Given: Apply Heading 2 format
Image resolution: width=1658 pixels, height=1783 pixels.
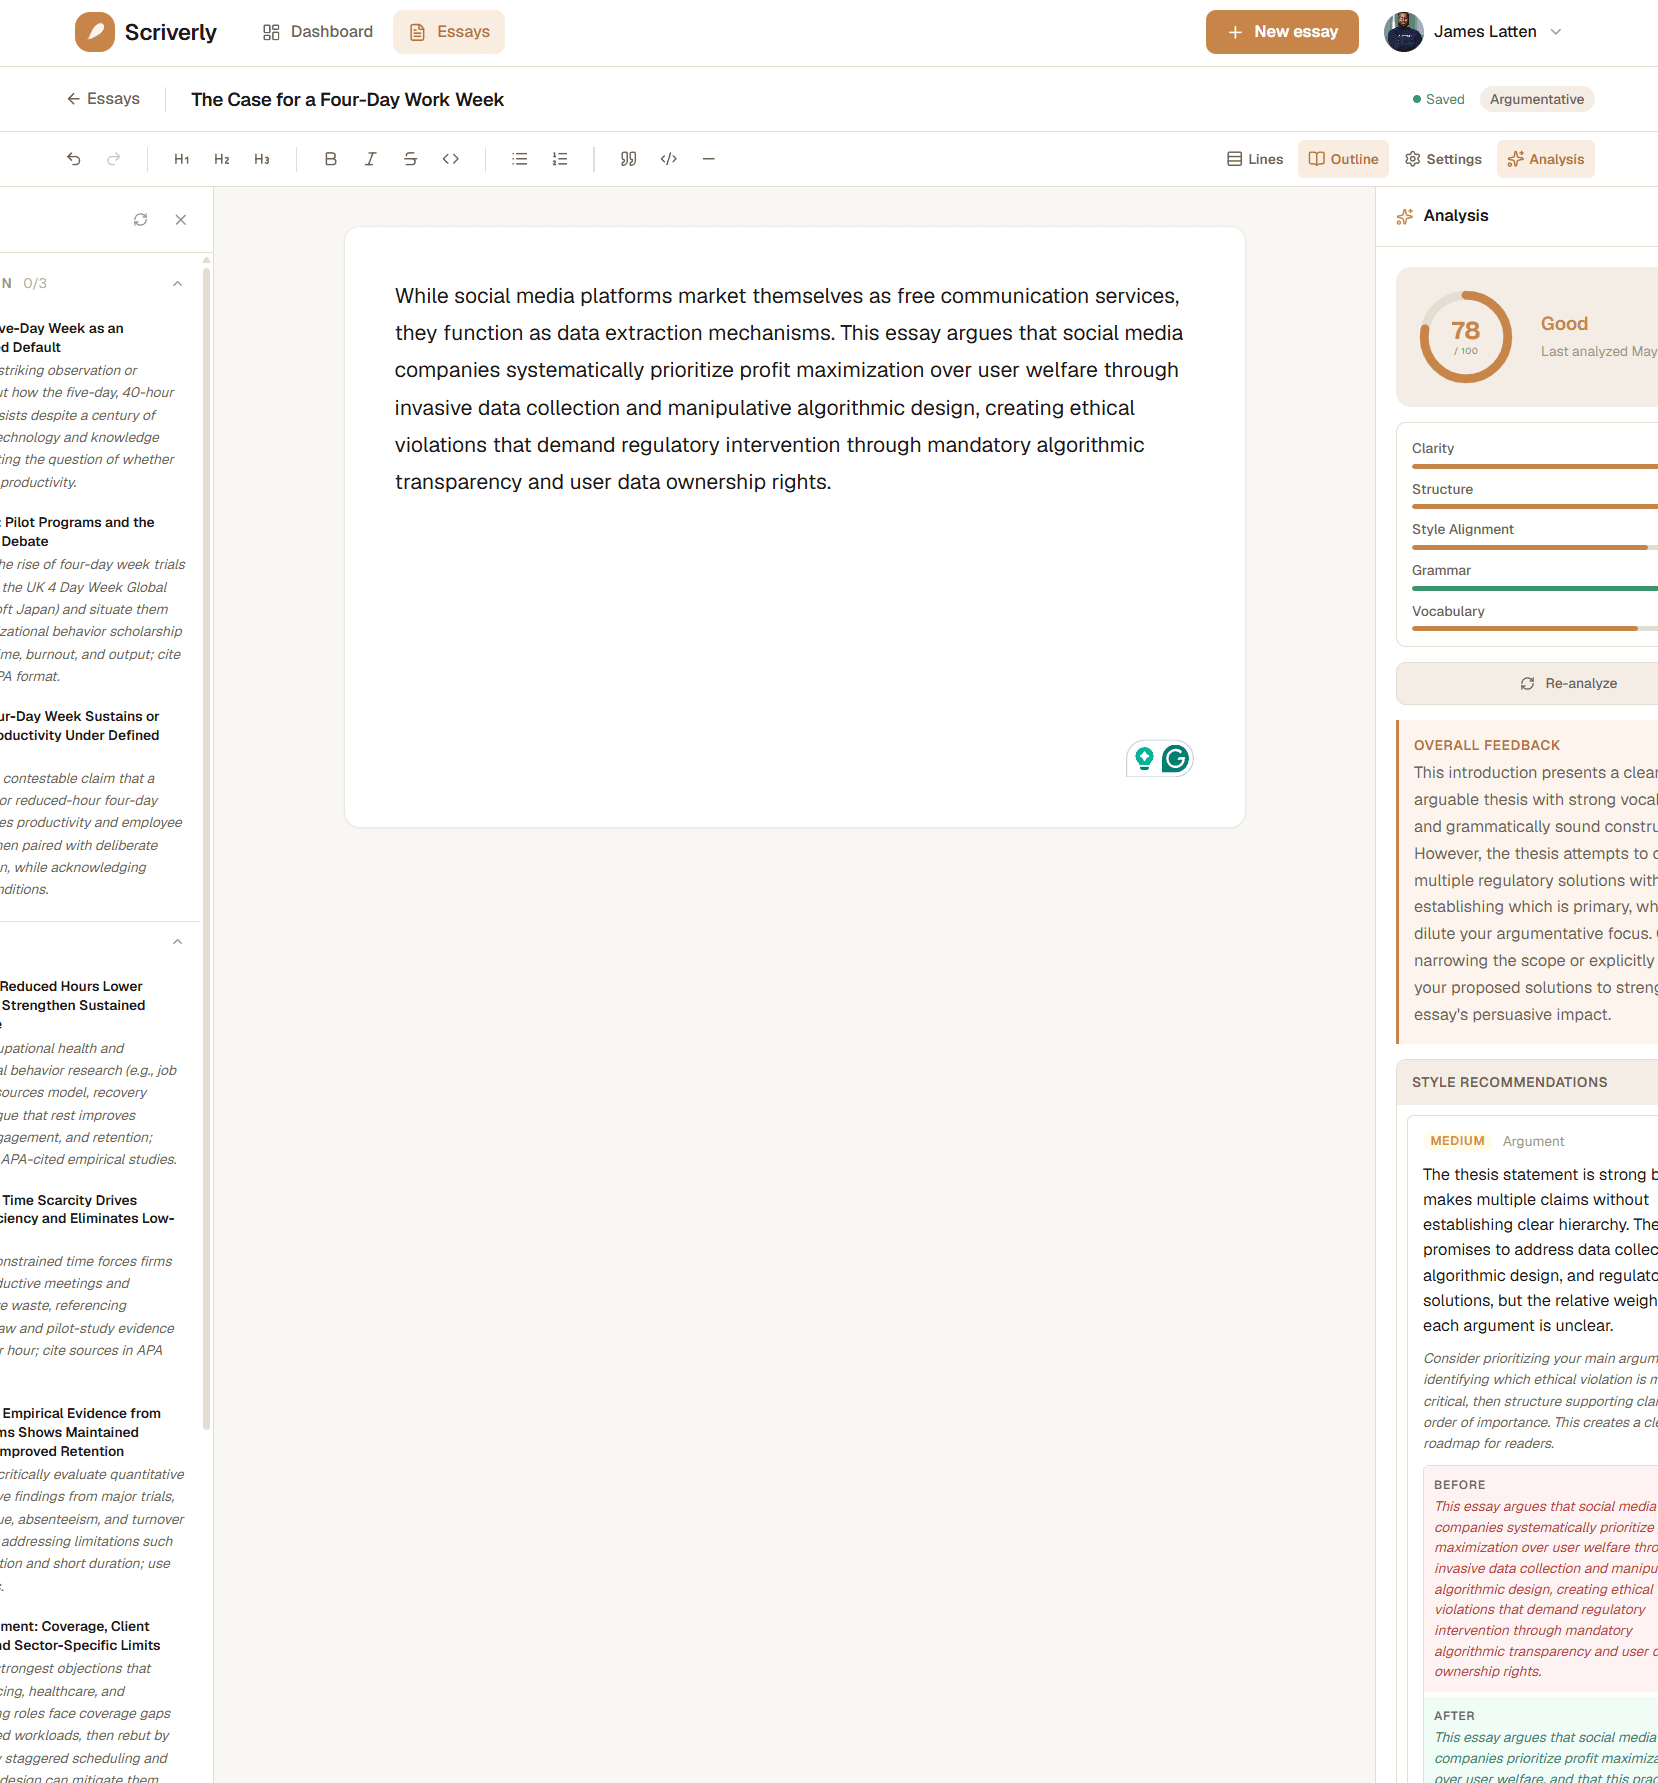Looking at the screenshot, I should tap(222, 159).
